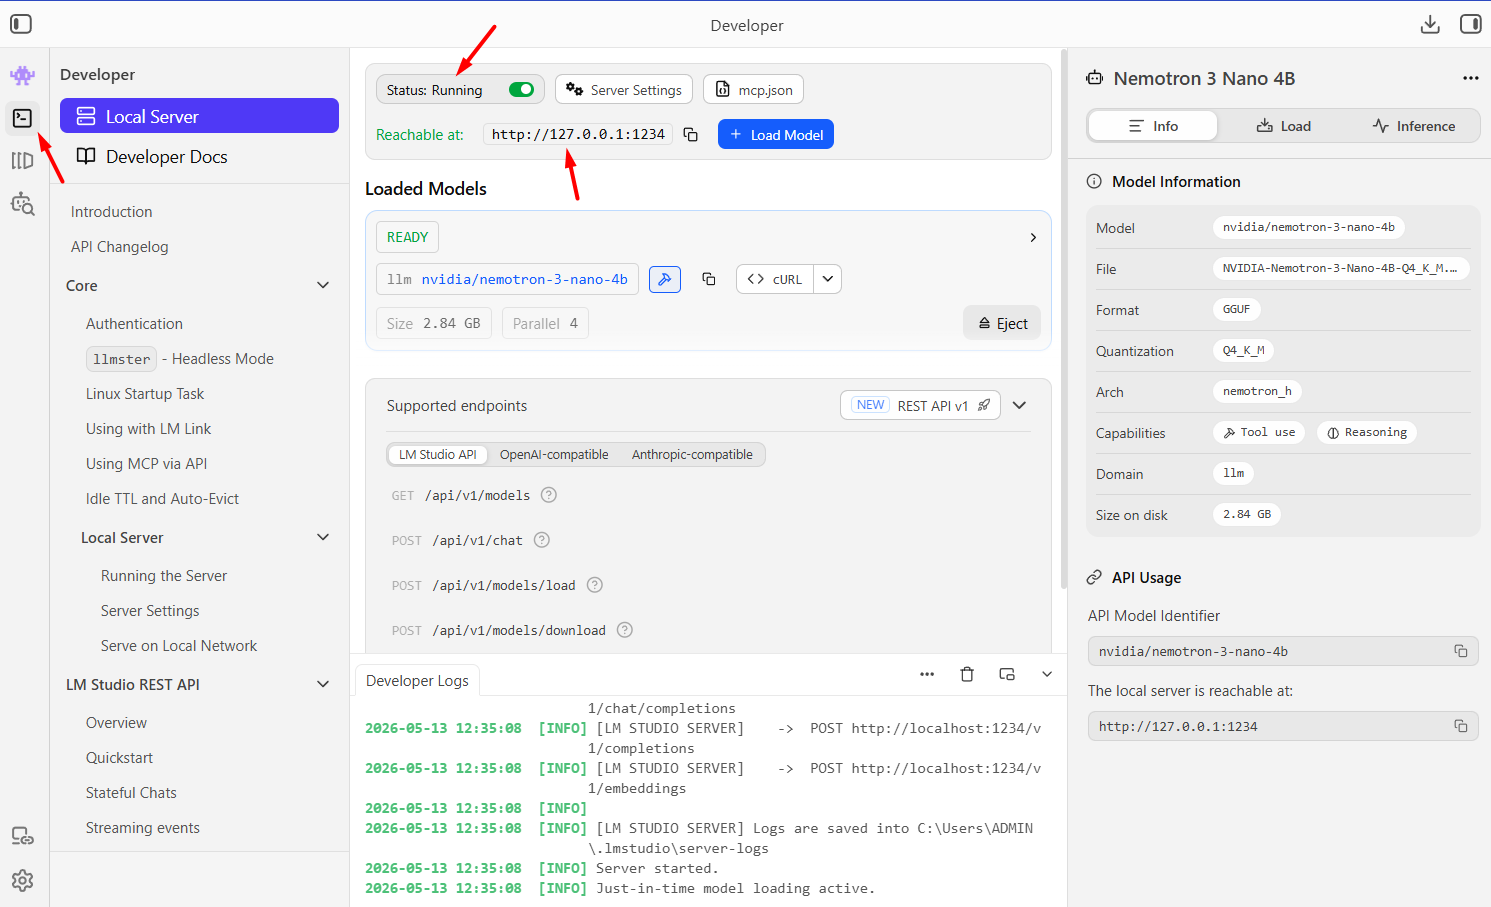Pop out Developer Logs into separate window
The image size is (1491, 907).
(x=1007, y=674)
